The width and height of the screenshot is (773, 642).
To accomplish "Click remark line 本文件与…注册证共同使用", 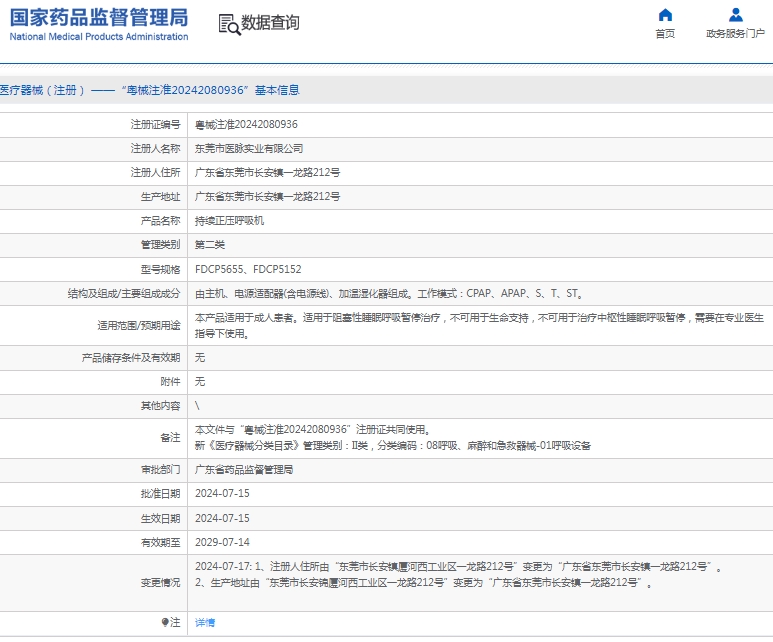I will (x=313, y=429).
